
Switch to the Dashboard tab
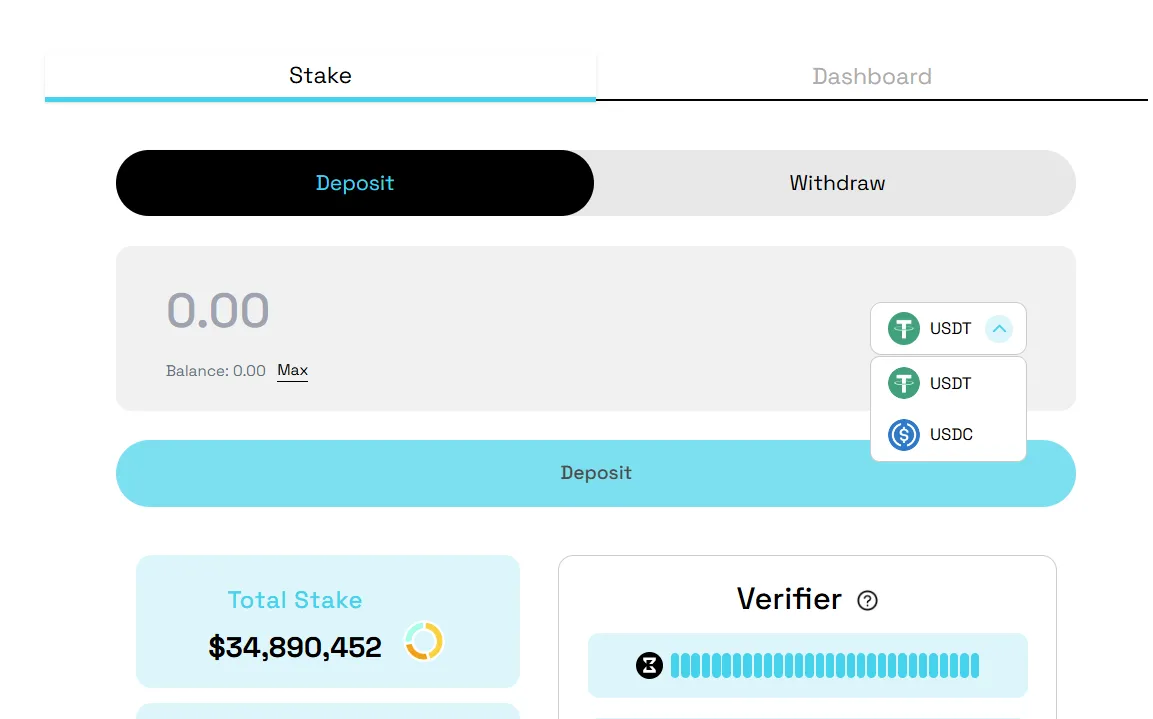pos(871,77)
